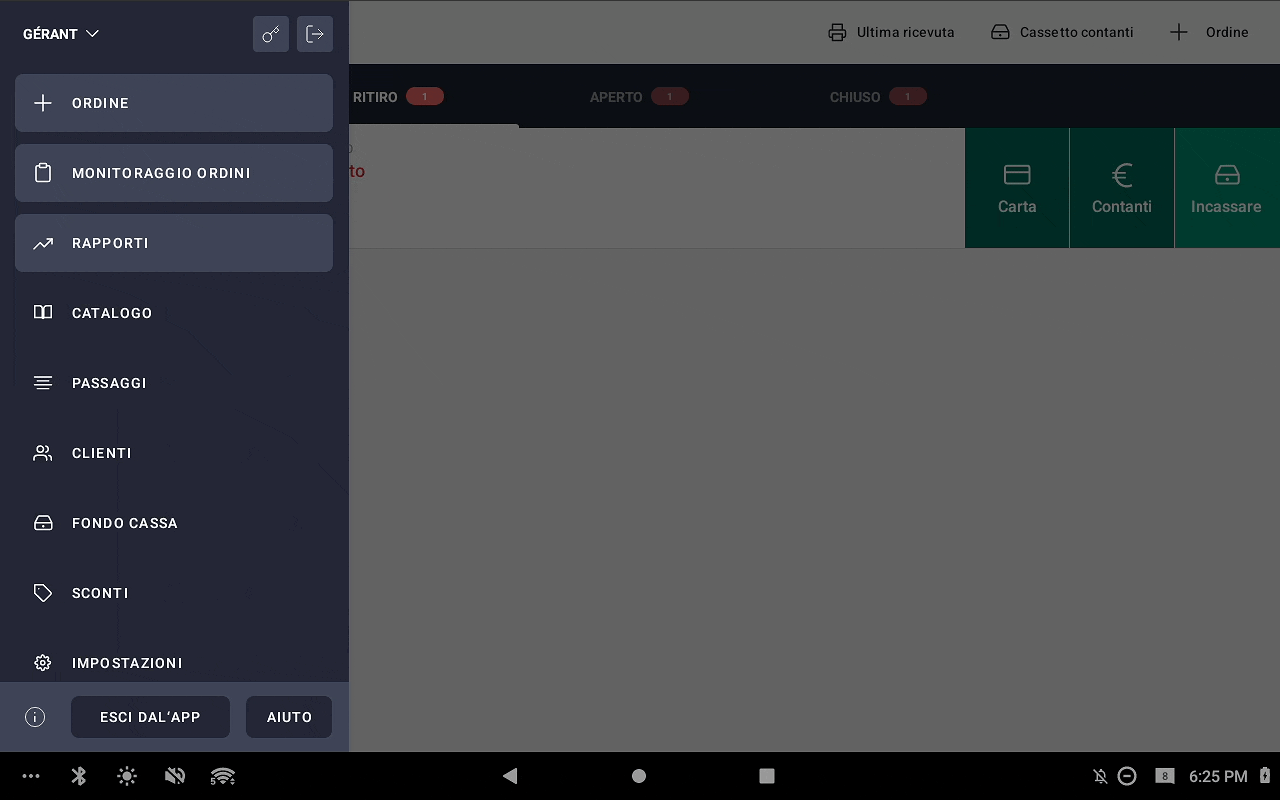This screenshot has width=1280, height=800.
Task: Click the info circle icon
Action: pyautogui.click(x=35, y=717)
